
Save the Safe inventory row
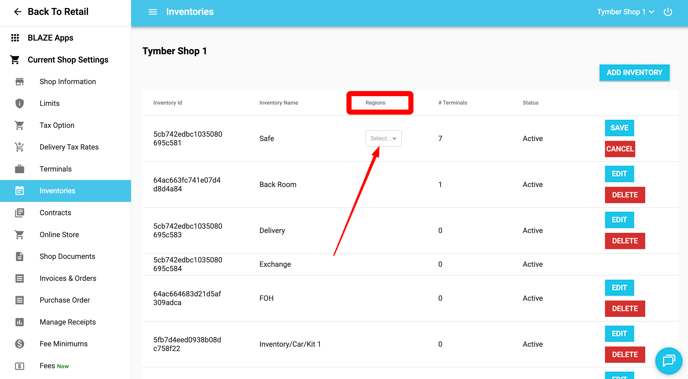[x=619, y=128]
